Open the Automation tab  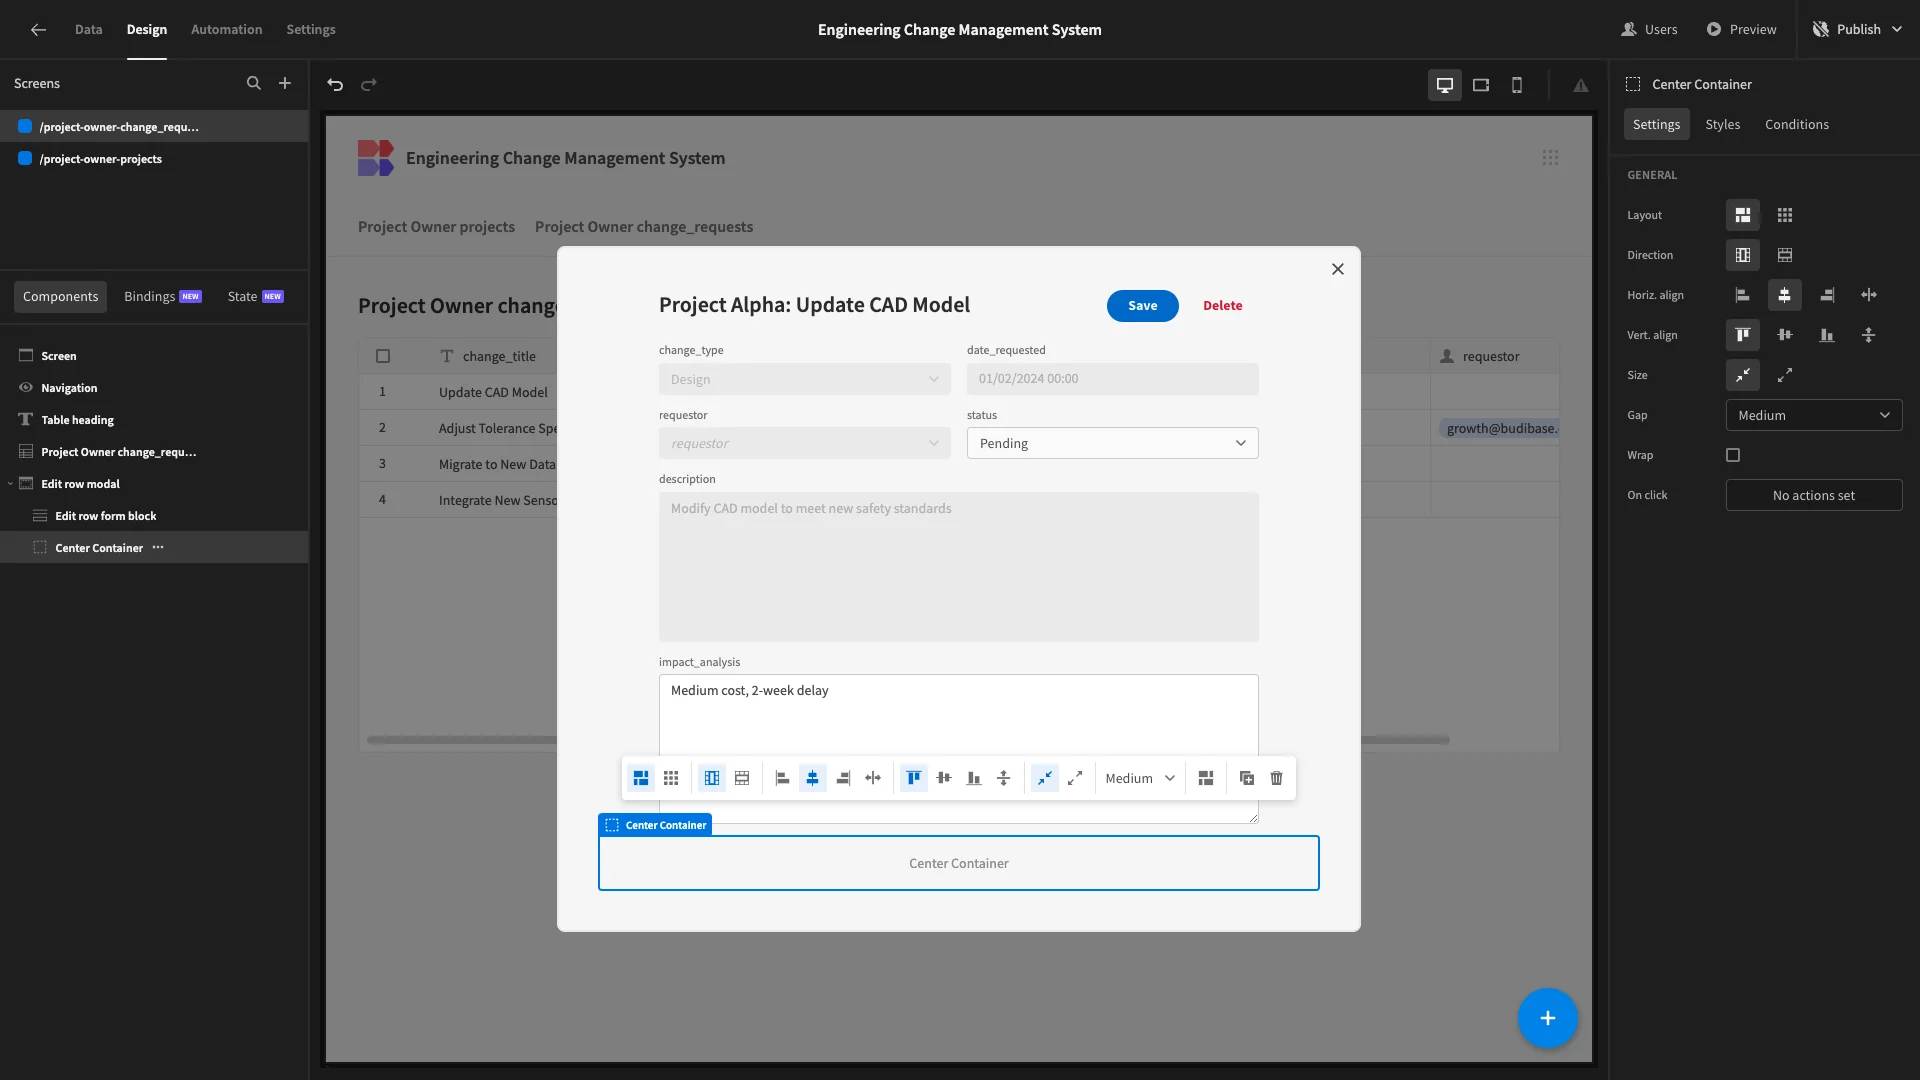point(226,30)
